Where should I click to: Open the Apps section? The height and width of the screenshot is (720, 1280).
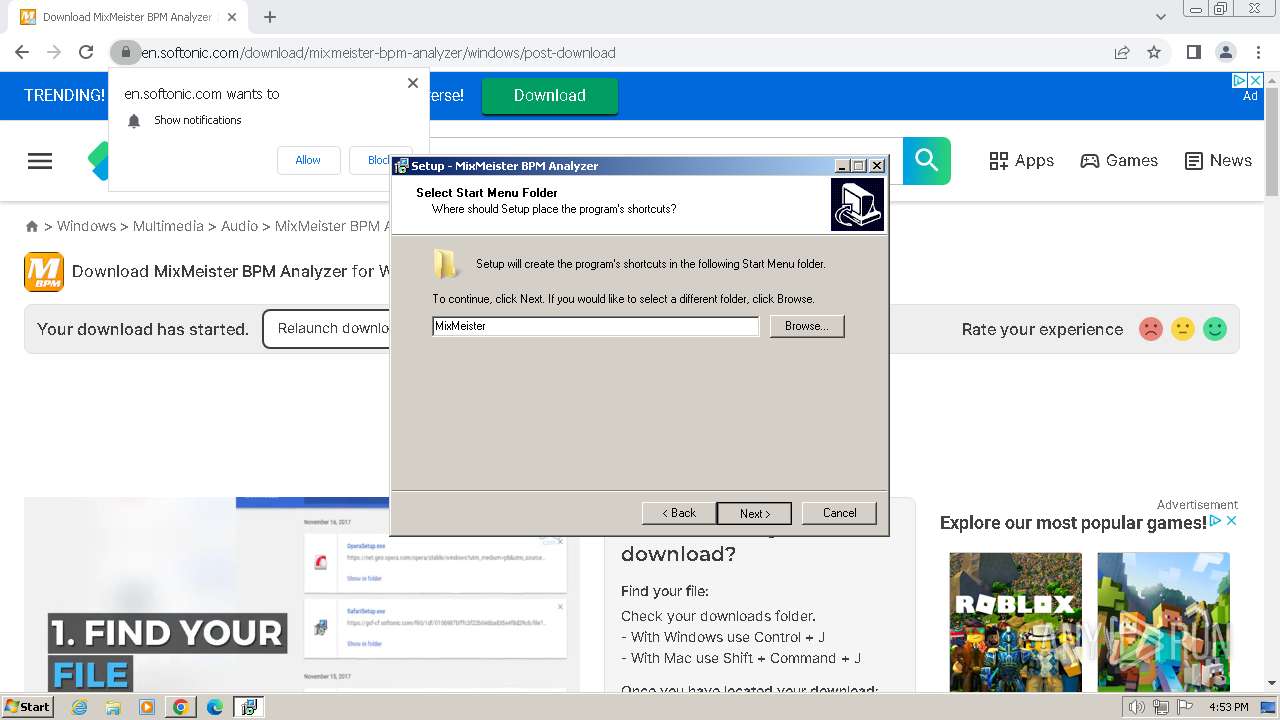pos(1021,161)
